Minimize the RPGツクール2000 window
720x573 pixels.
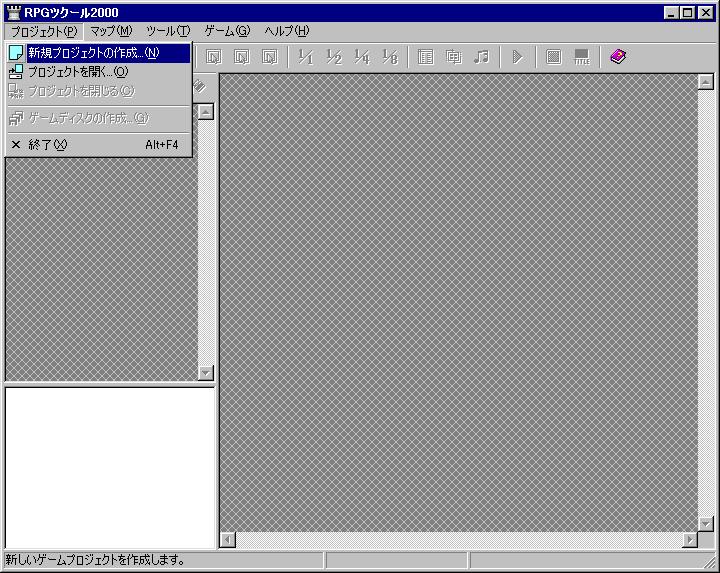[x=671, y=12]
